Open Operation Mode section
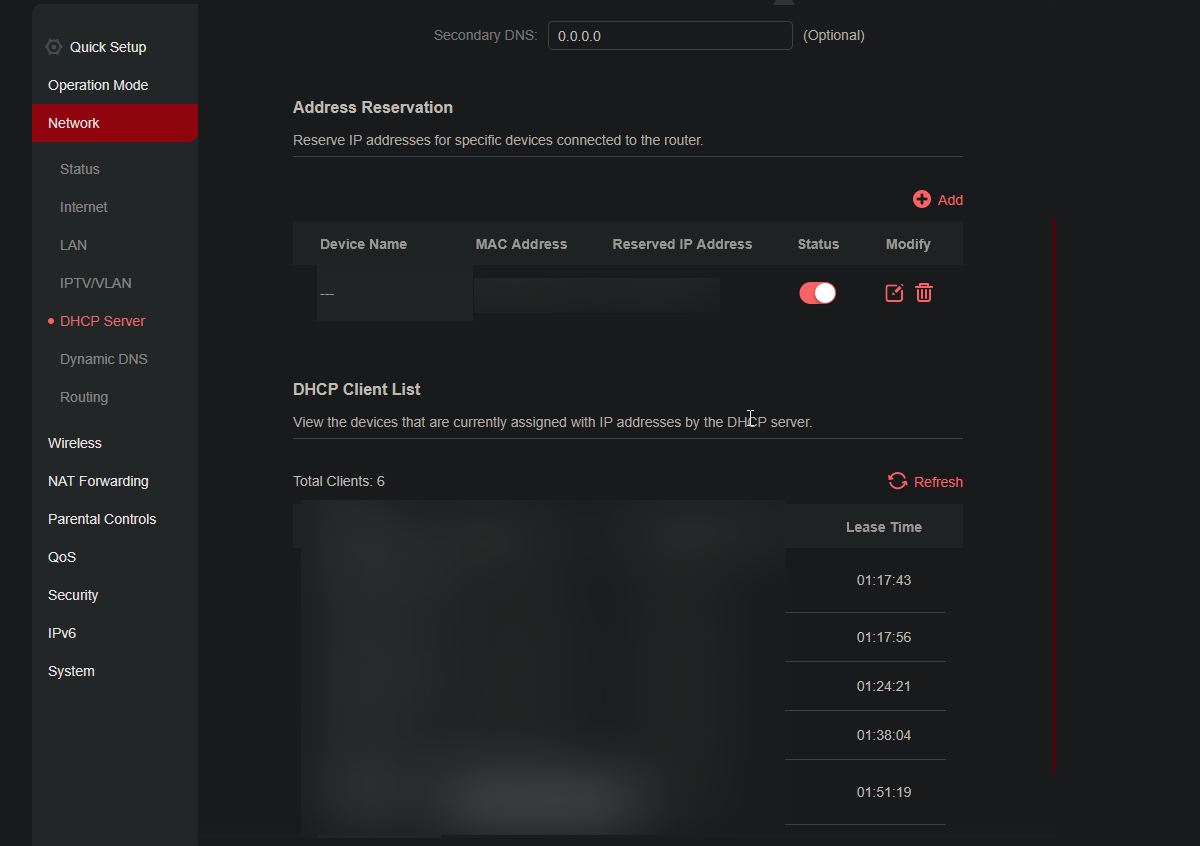The image size is (1200, 846). pos(98,85)
